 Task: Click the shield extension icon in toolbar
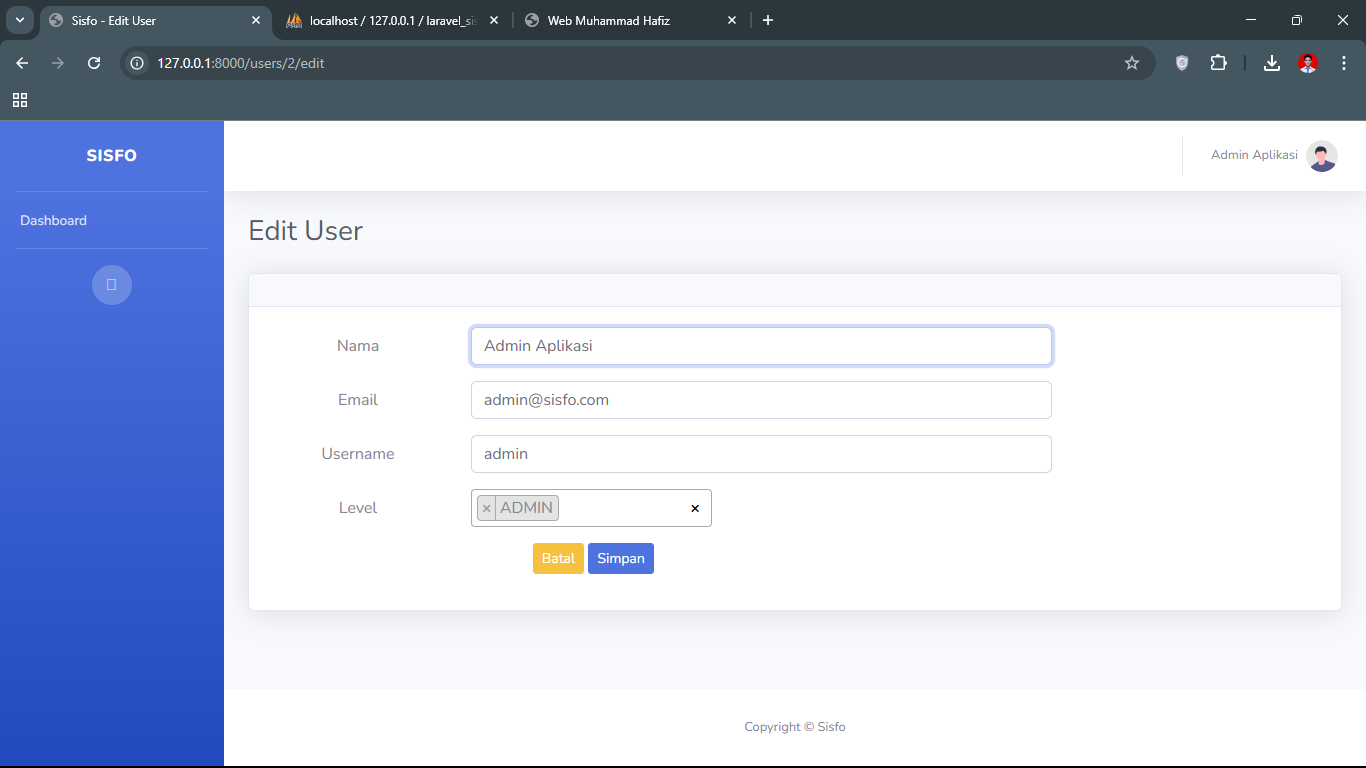pos(1182,63)
